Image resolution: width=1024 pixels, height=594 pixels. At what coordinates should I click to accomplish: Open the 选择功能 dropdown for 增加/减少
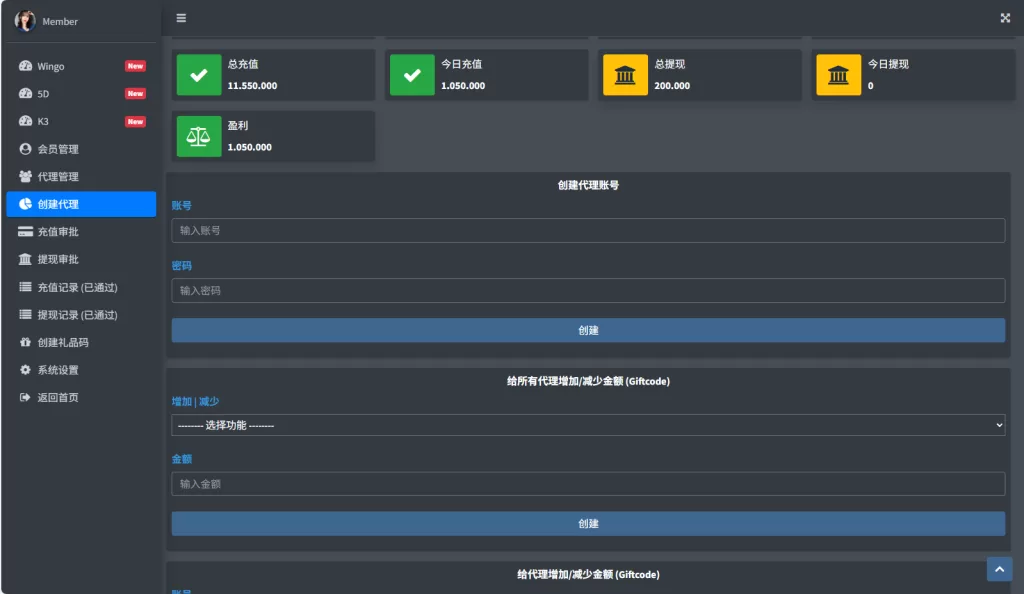tap(588, 425)
